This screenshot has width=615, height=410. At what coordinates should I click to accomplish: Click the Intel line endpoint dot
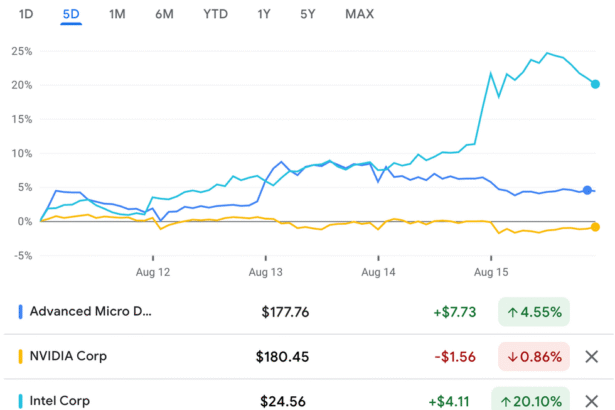(595, 84)
